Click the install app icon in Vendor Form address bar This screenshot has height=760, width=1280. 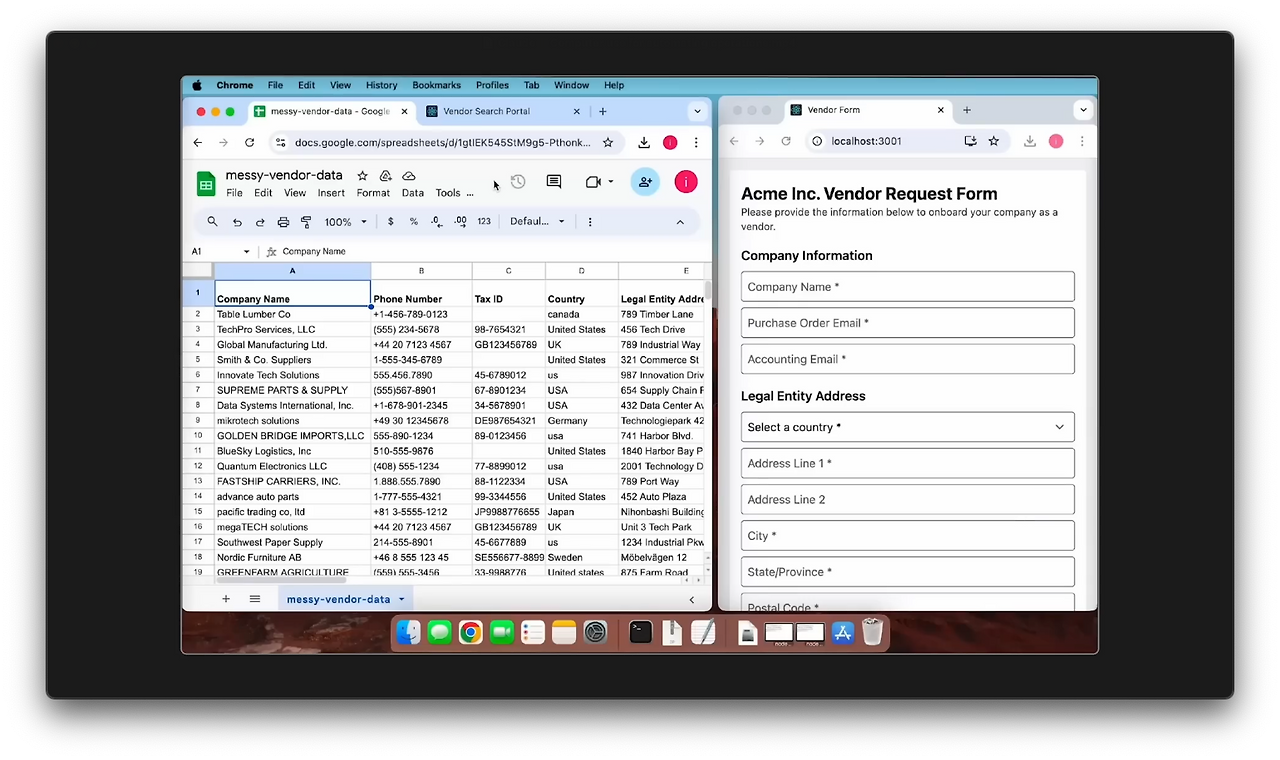pyautogui.click(x=970, y=141)
